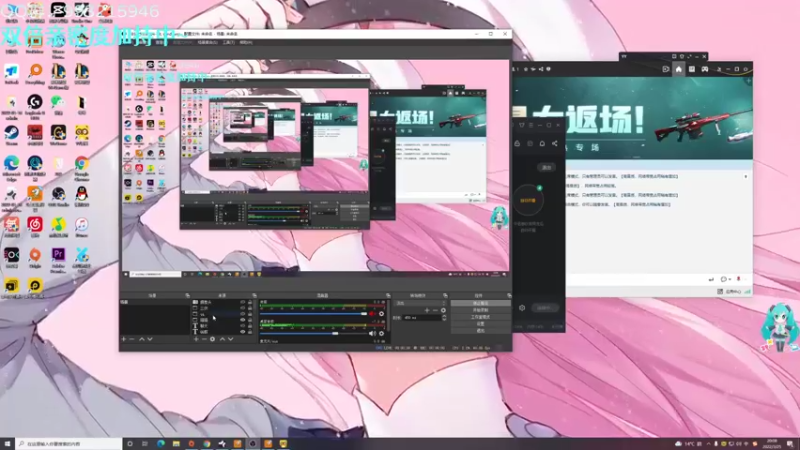Move selected source down in list
Image resolution: width=800 pixels, height=450 pixels.
click(231, 339)
